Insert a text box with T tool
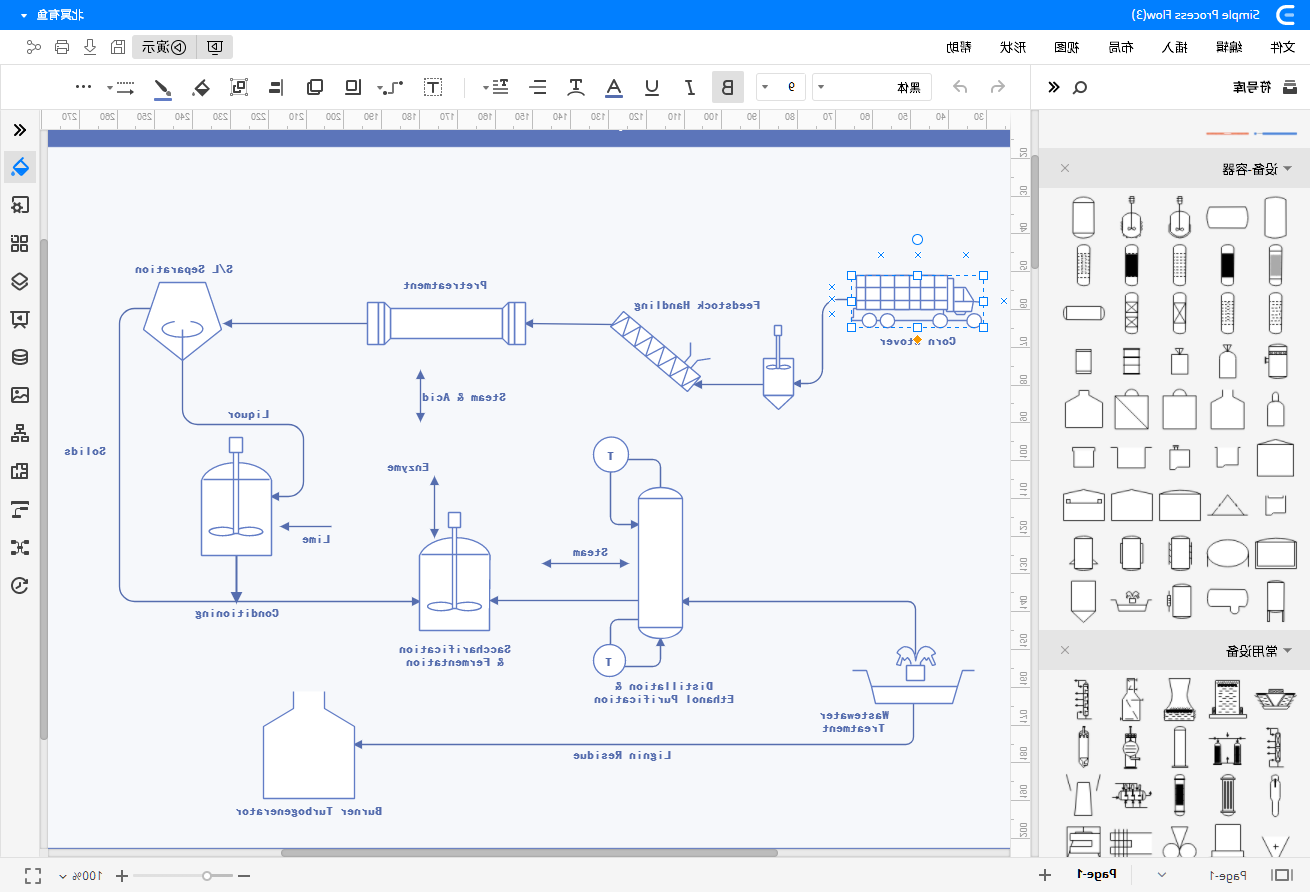The width and height of the screenshot is (1310, 892). 432,87
